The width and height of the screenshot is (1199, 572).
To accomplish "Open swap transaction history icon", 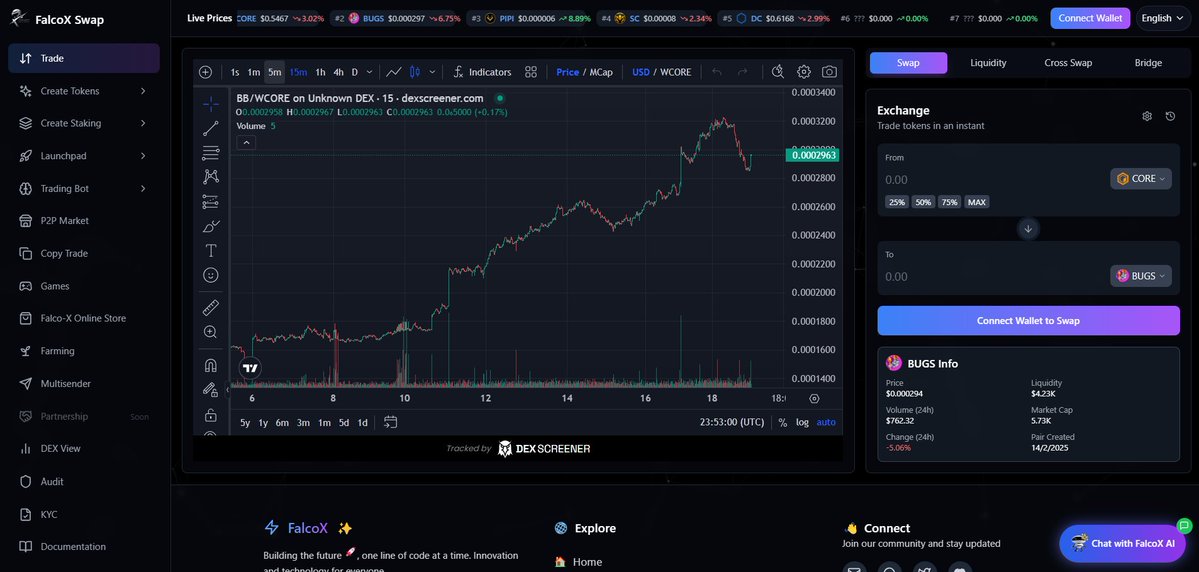I will coord(1170,116).
